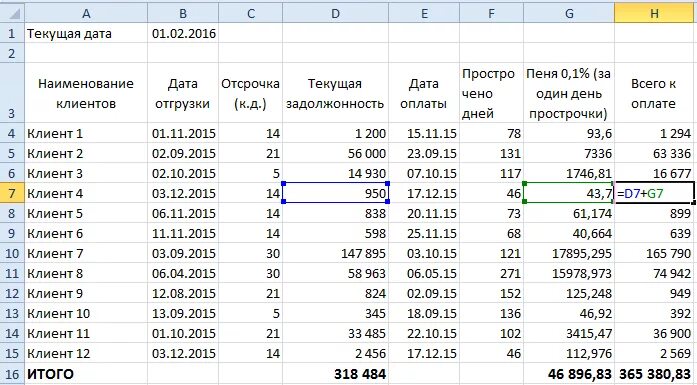Click penalty value 93,6
697x385 pixels.
(x=569, y=133)
